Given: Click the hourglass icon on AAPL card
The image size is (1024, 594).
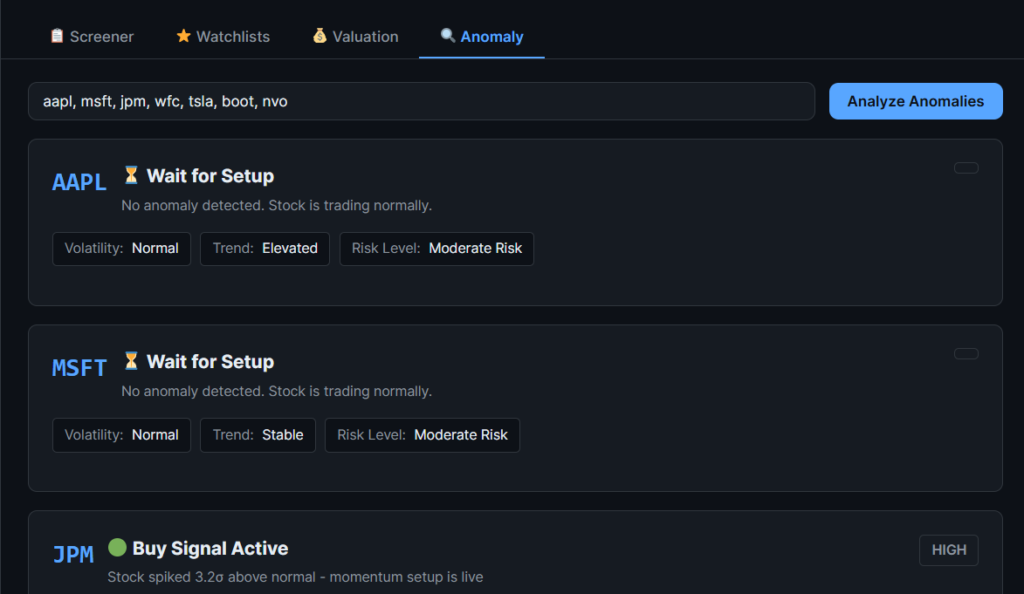Looking at the screenshot, I should pyautogui.click(x=131, y=175).
